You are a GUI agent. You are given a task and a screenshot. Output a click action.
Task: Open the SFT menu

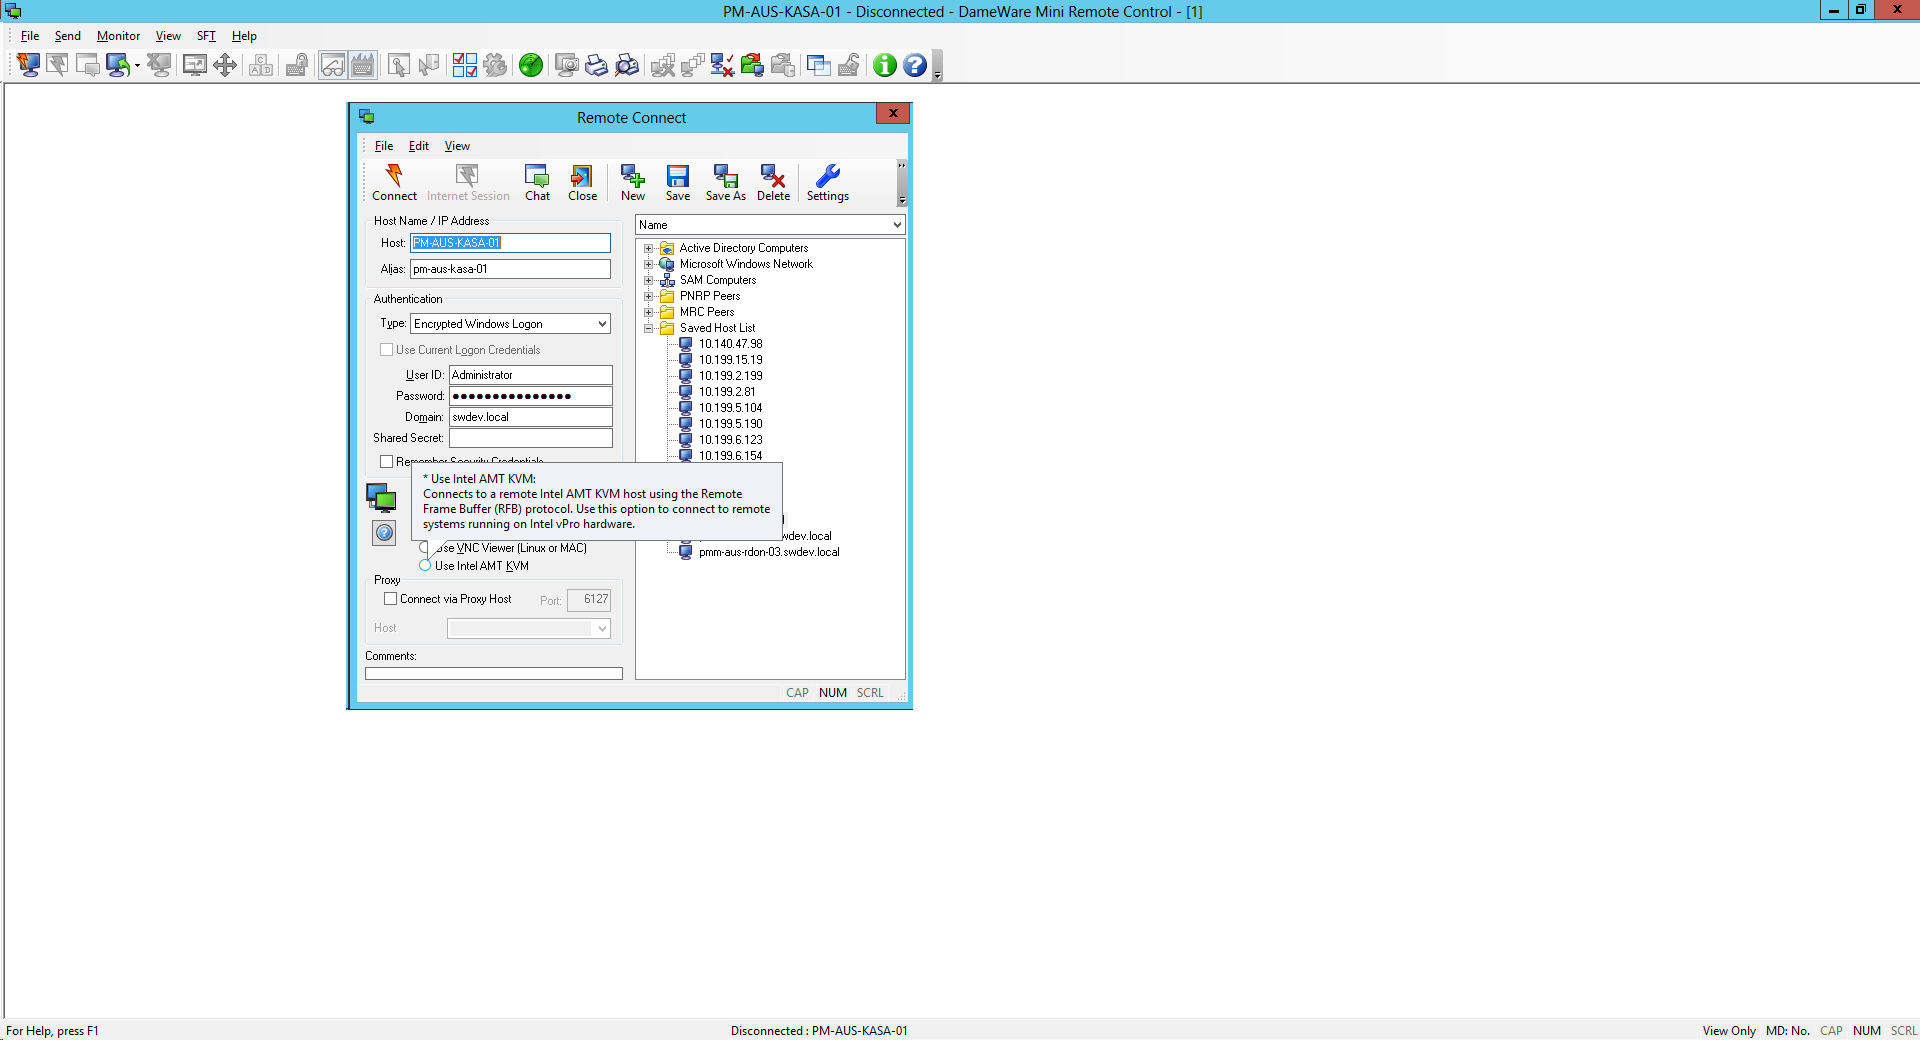pyautogui.click(x=206, y=36)
